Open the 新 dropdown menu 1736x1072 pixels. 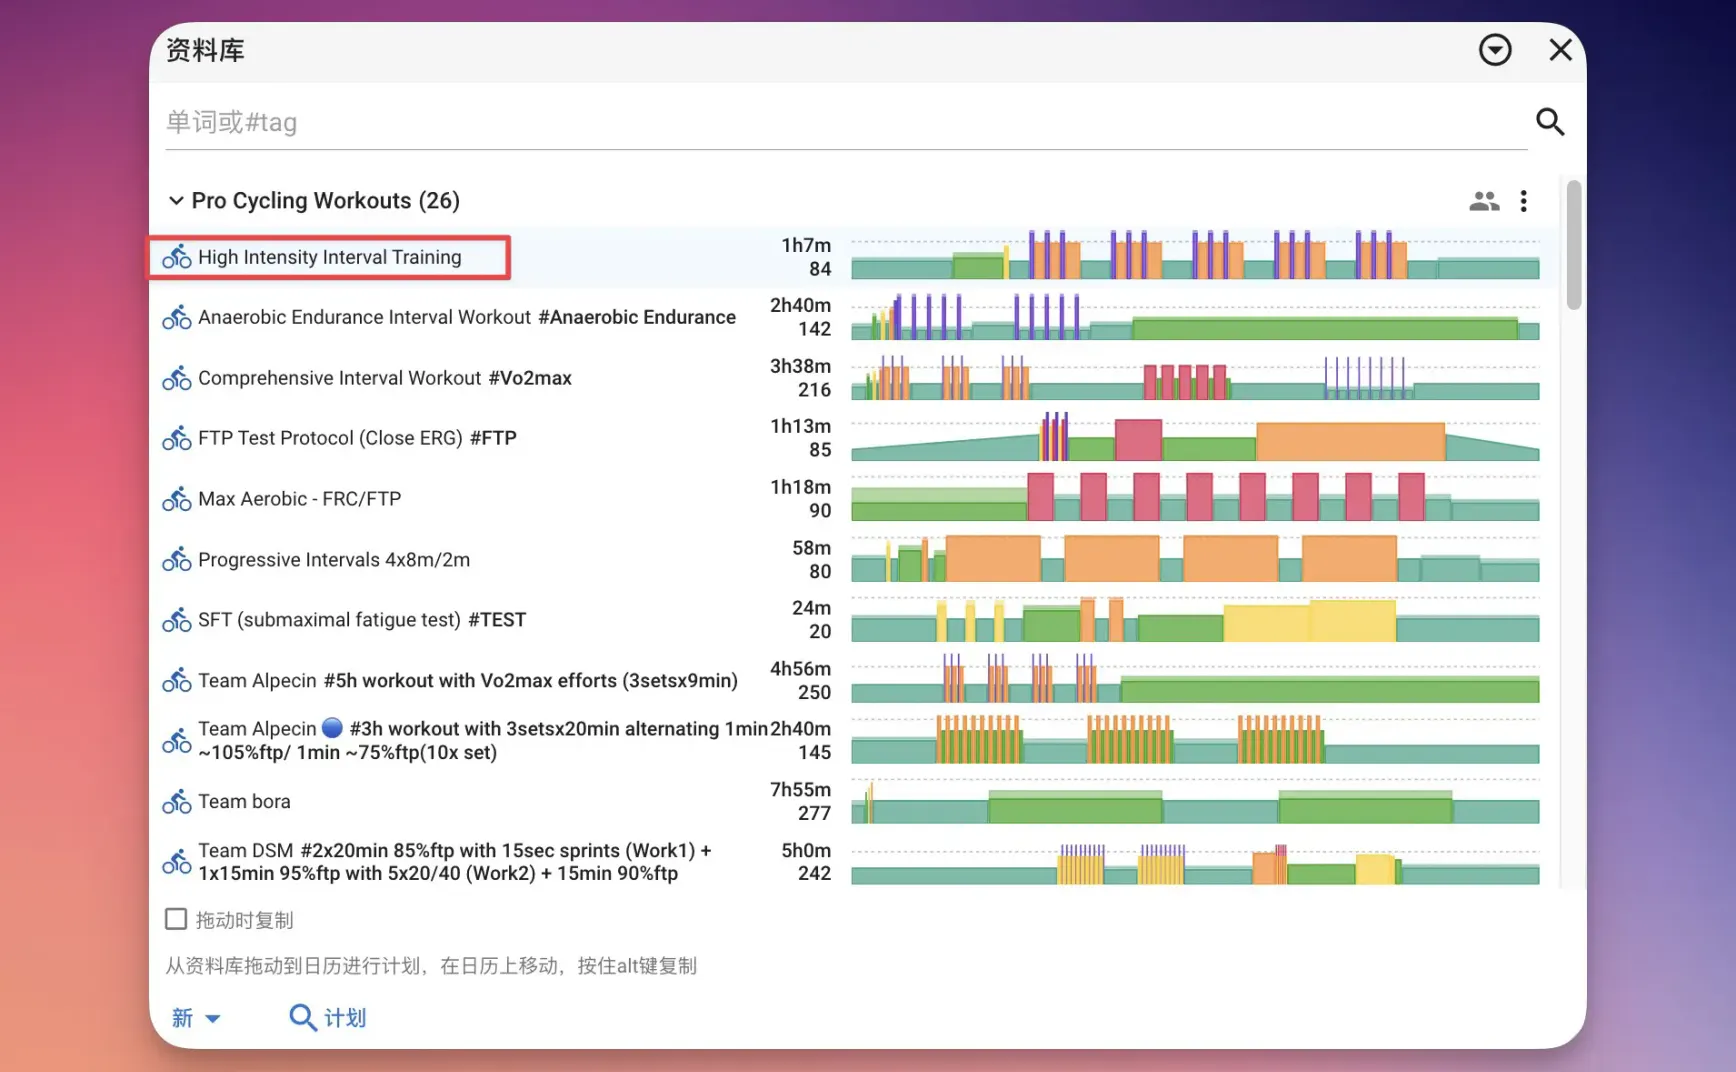[x=196, y=1018]
